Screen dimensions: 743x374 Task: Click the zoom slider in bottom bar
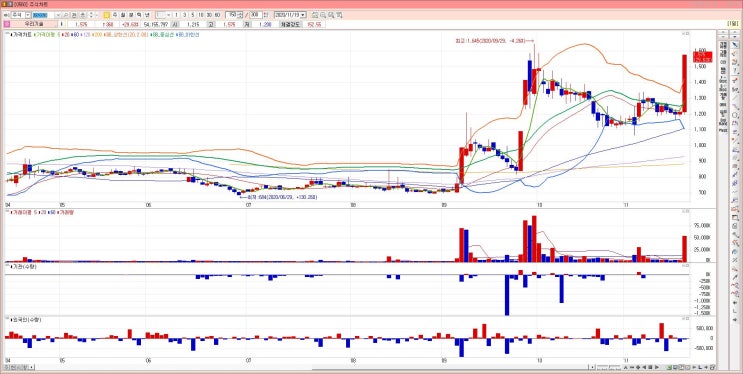click(x=608, y=367)
